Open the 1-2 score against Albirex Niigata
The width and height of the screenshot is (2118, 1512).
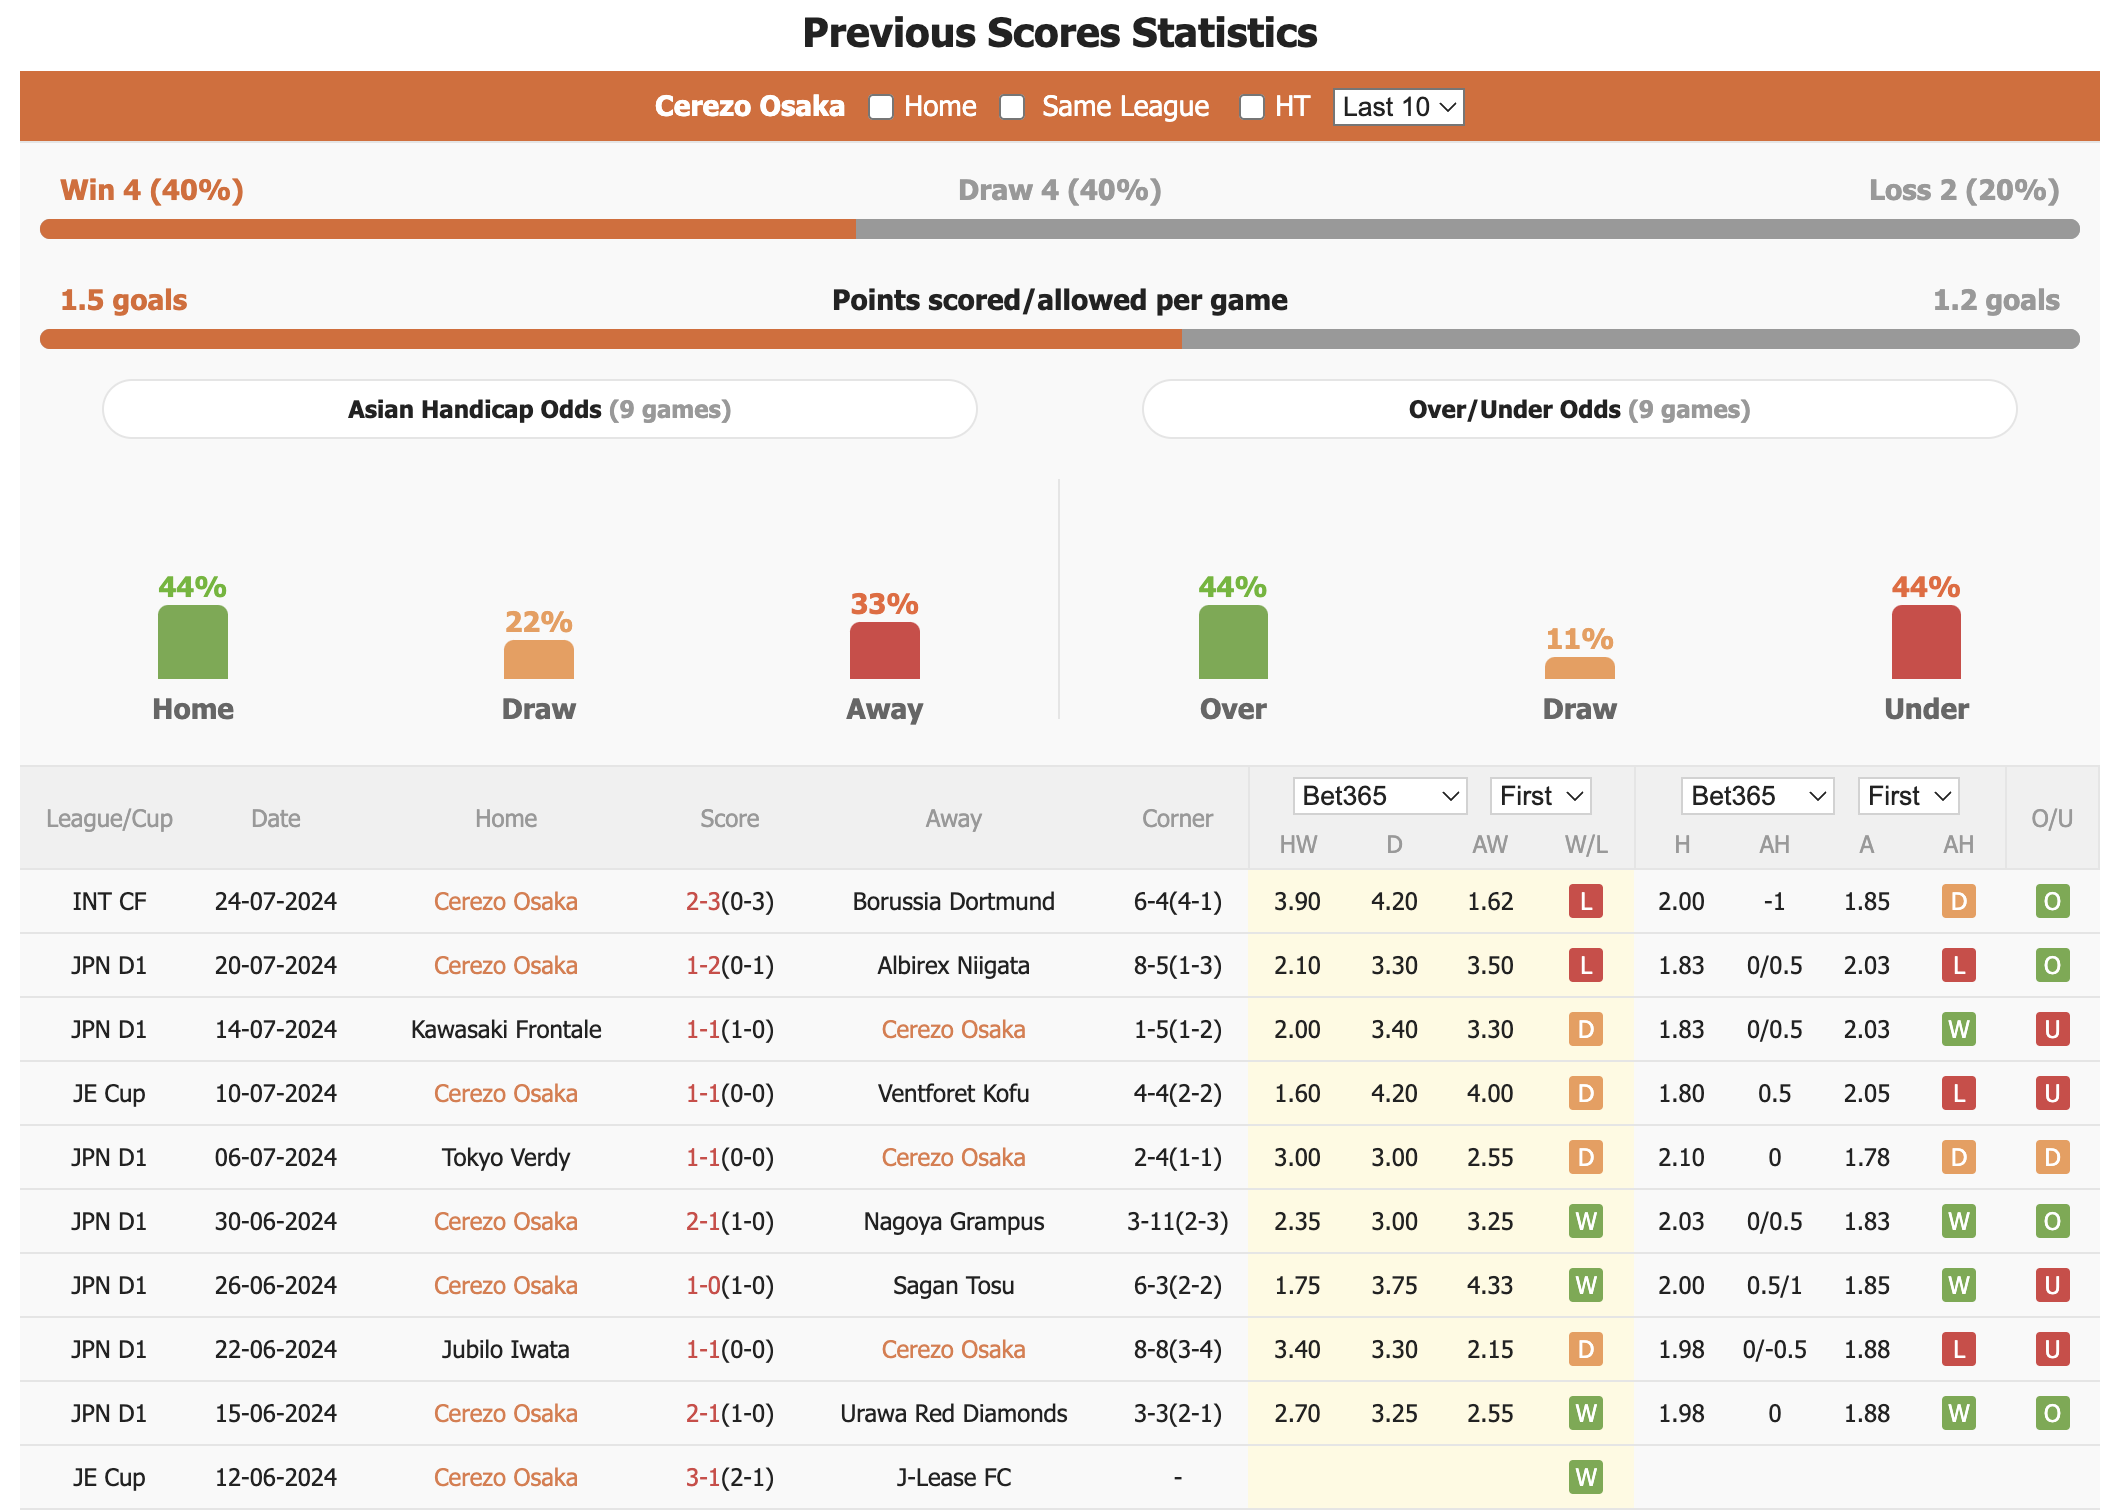(x=703, y=965)
